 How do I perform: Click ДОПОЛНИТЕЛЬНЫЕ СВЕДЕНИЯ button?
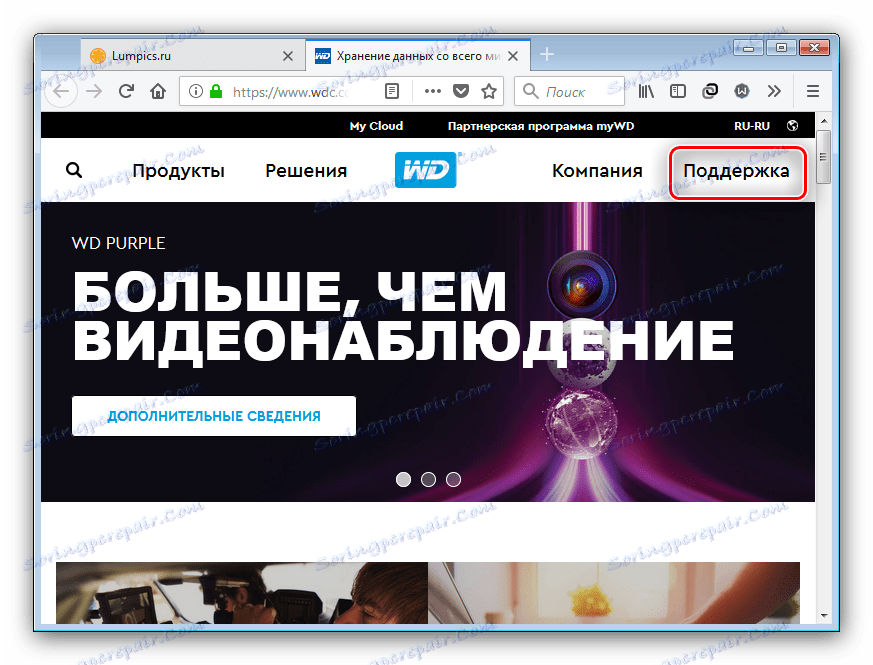214,416
